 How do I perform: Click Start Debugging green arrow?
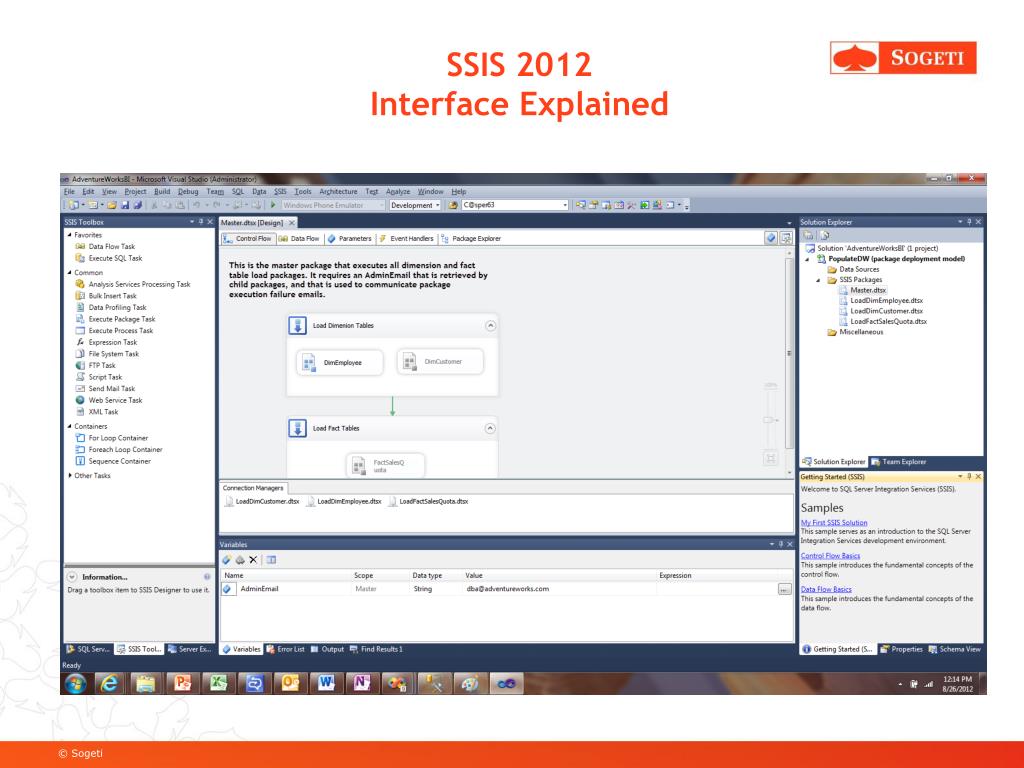tap(273, 205)
